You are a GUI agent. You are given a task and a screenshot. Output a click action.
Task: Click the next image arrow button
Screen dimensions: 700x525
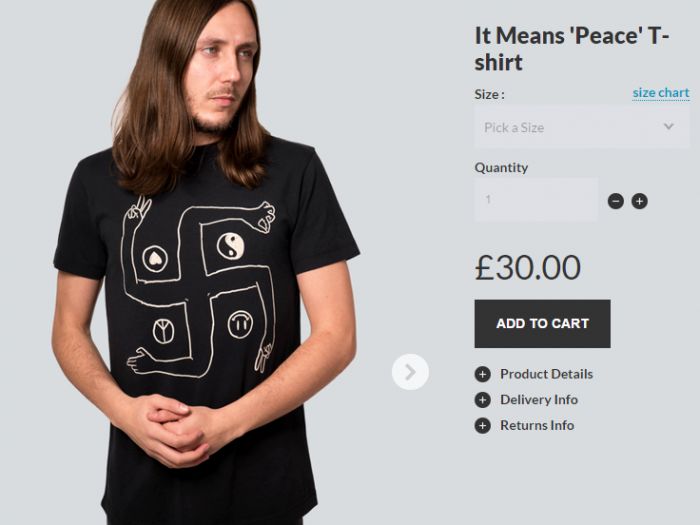click(410, 372)
